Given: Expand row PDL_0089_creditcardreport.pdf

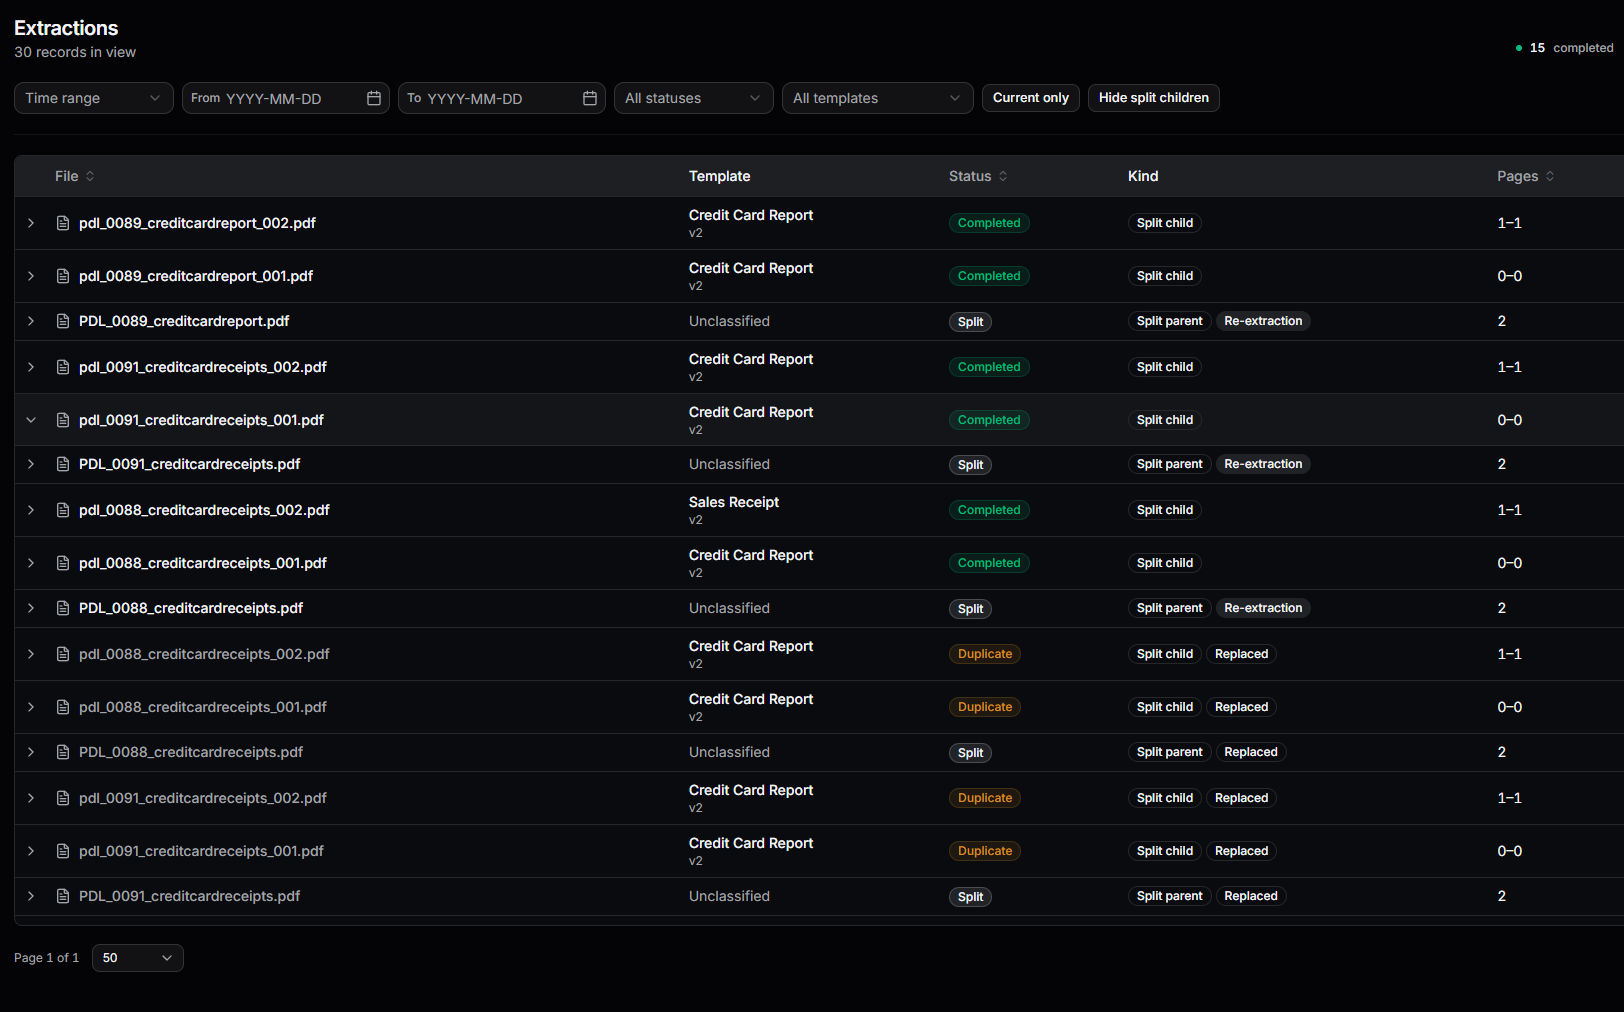Looking at the screenshot, I should pyautogui.click(x=31, y=321).
